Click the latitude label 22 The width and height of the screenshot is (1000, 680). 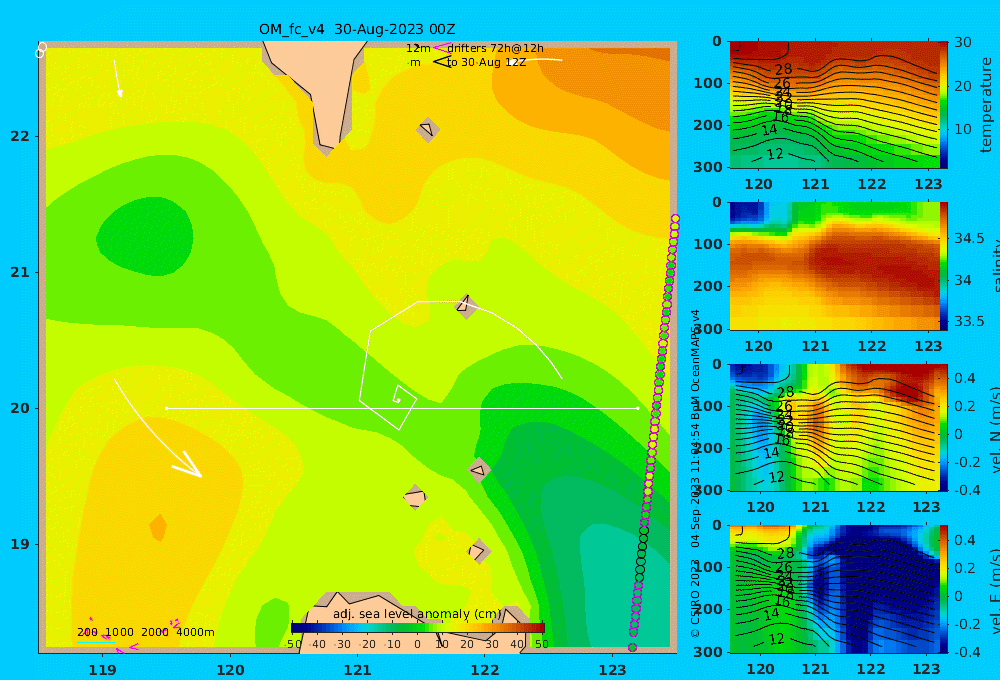coord(20,136)
